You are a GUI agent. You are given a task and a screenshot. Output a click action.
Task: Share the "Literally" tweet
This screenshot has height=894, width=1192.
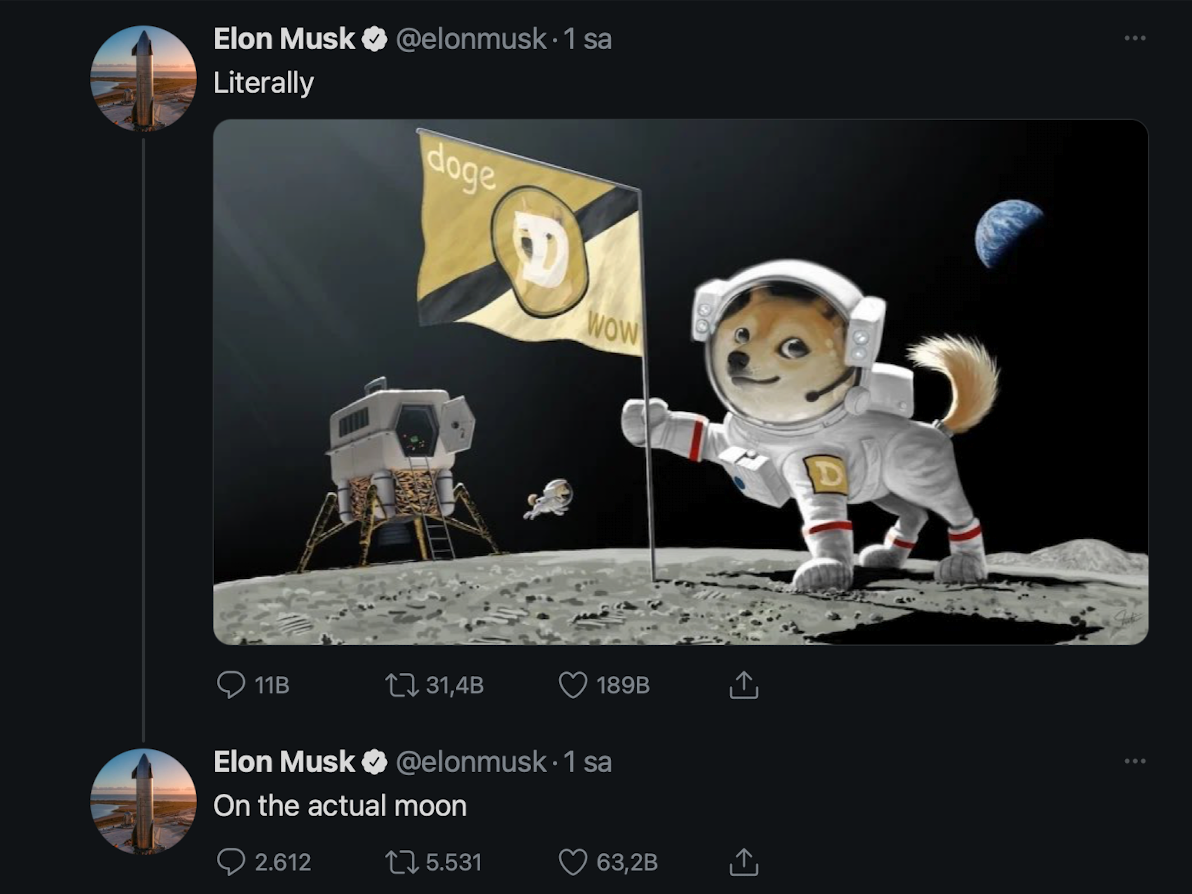click(741, 685)
